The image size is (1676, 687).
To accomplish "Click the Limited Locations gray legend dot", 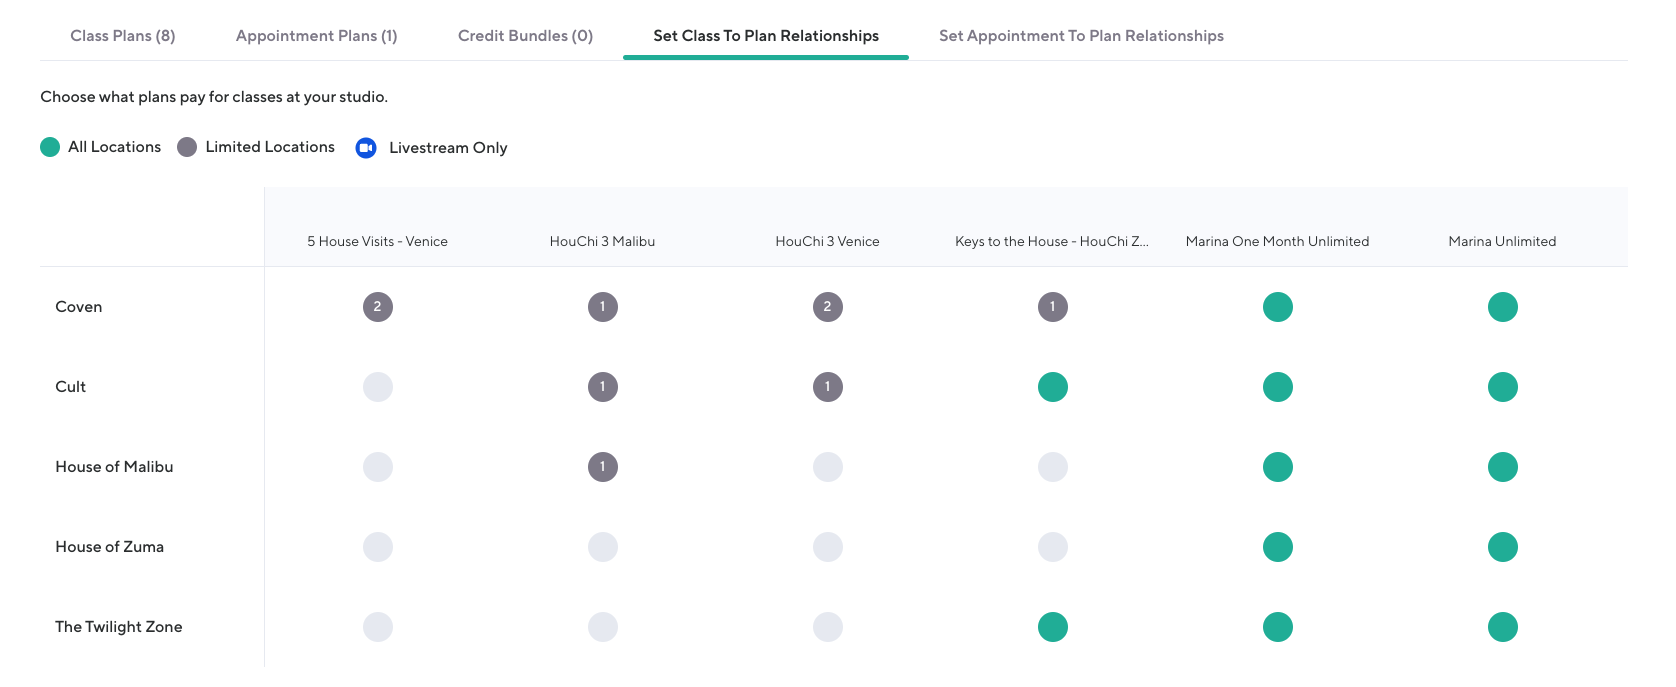I will point(187,147).
